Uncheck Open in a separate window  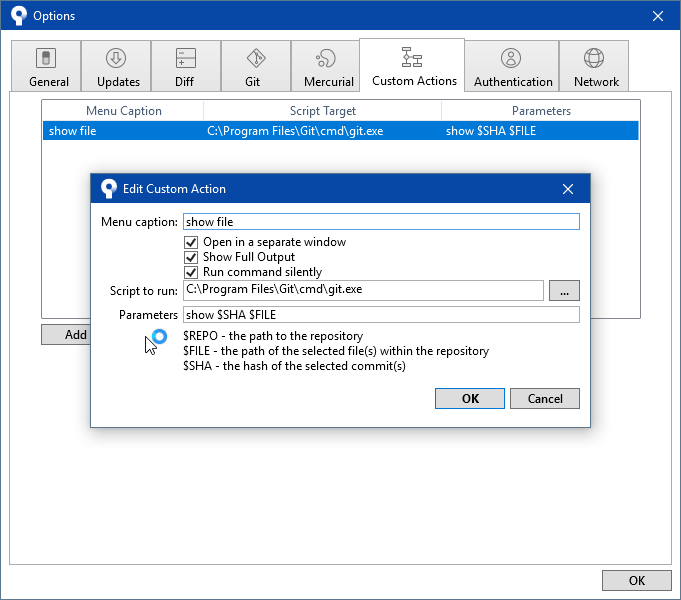191,242
